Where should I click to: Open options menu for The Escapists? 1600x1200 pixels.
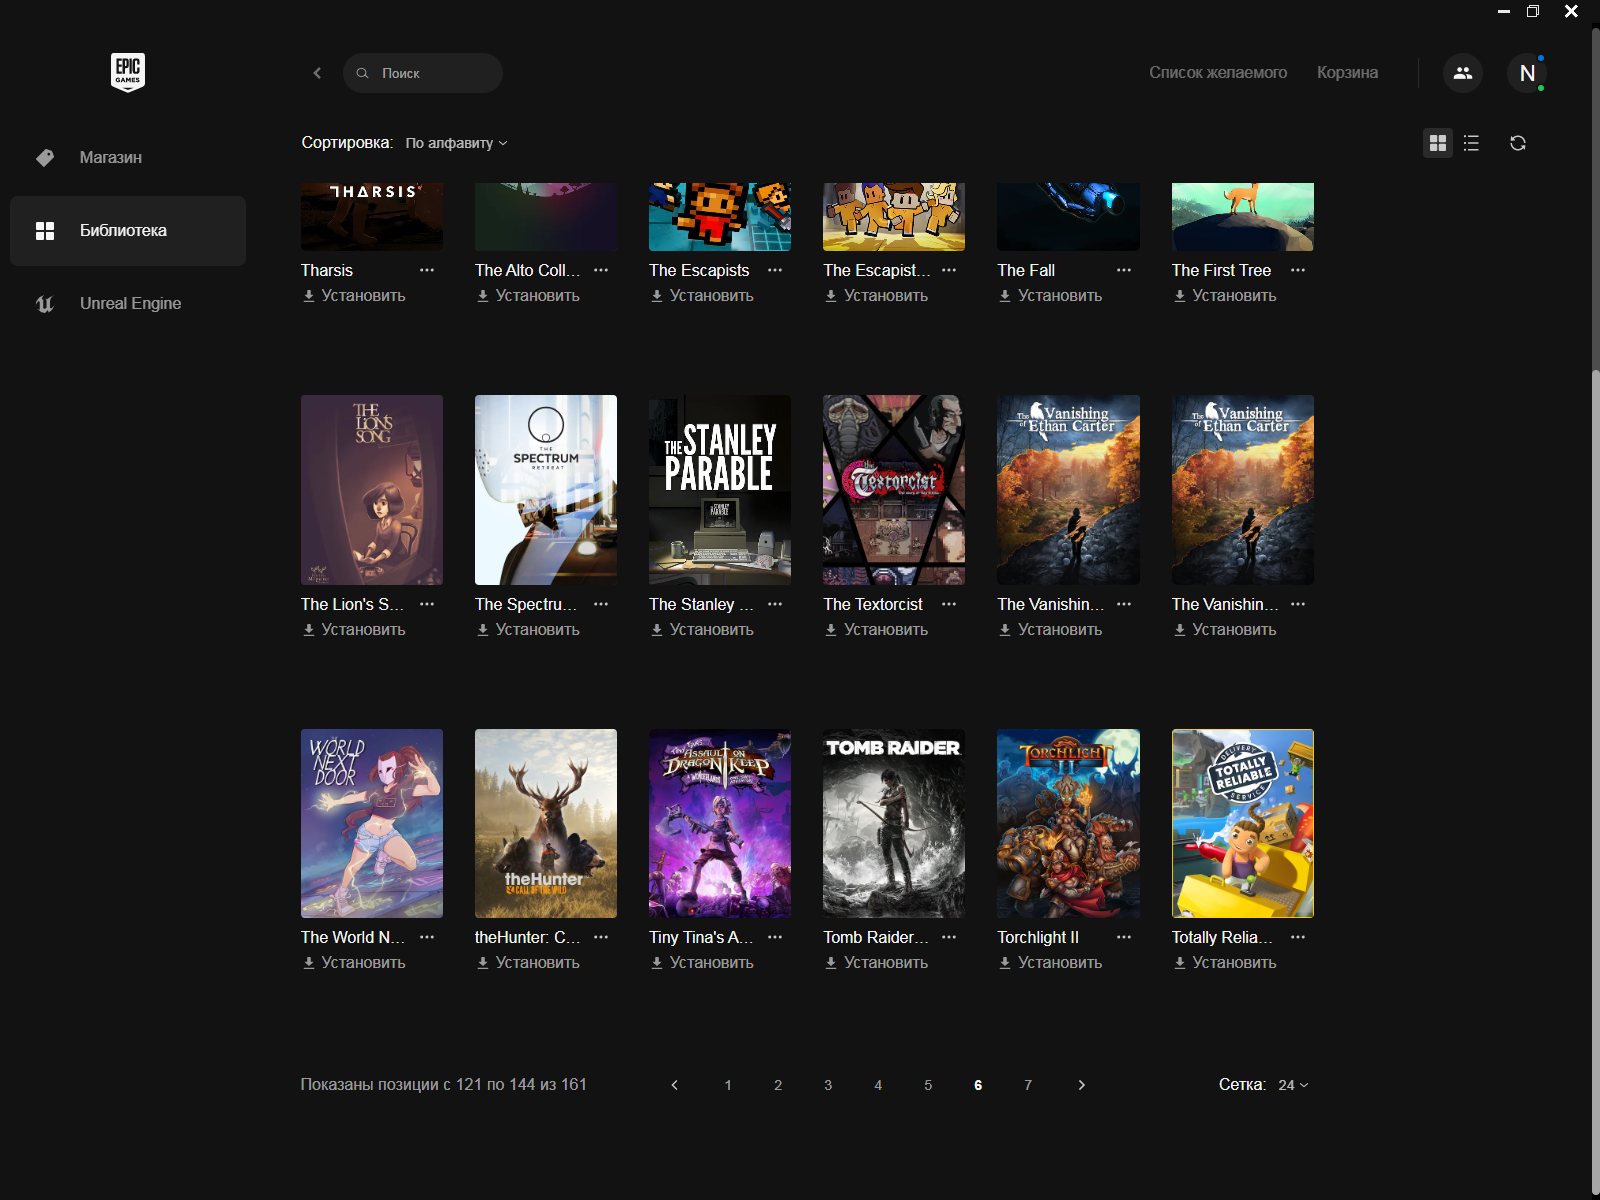tap(775, 270)
